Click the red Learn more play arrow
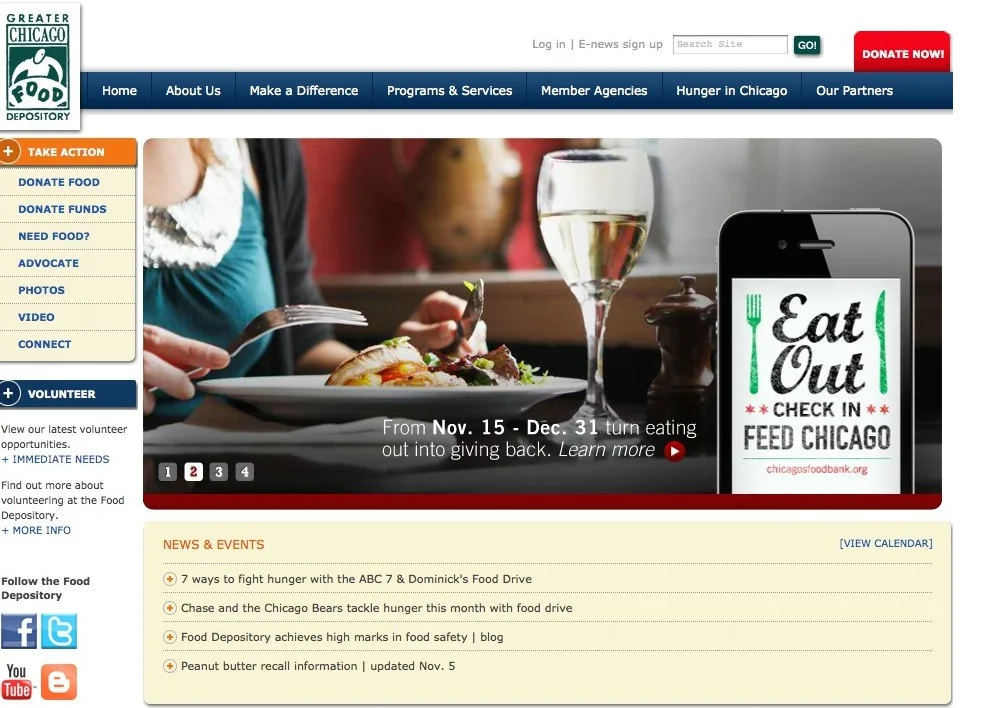The height and width of the screenshot is (708, 998). [674, 451]
